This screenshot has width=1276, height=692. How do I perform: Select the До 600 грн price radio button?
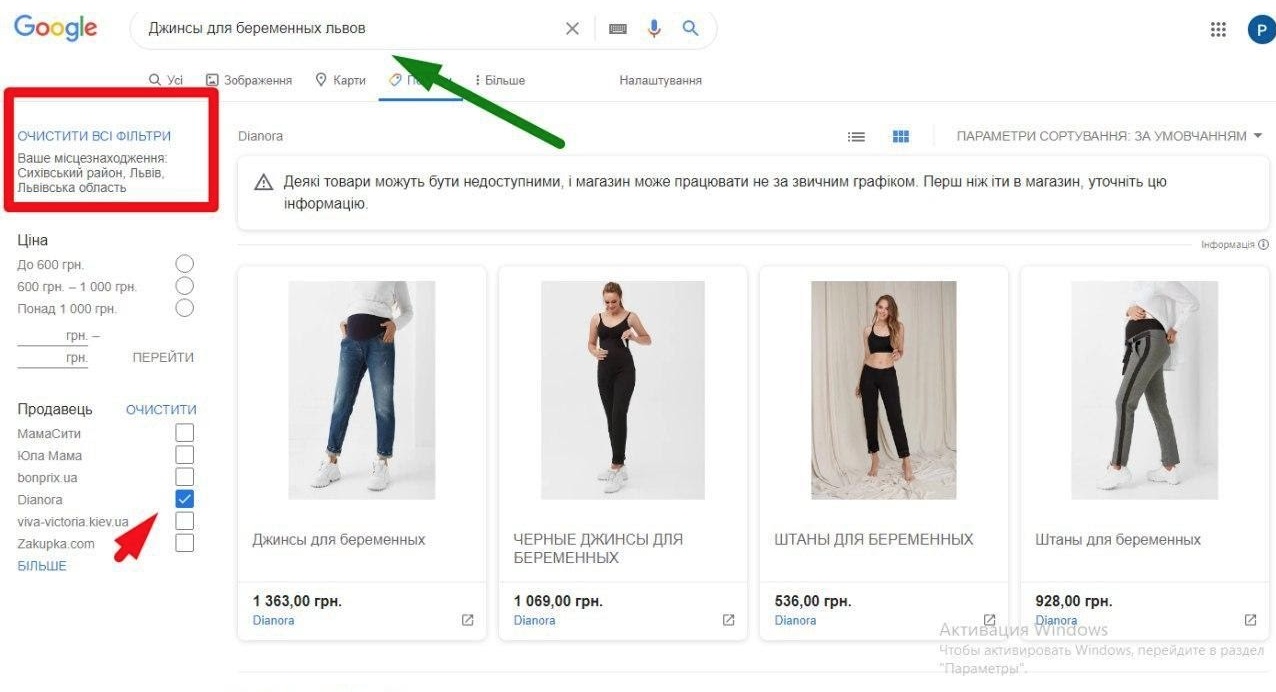click(183, 263)
